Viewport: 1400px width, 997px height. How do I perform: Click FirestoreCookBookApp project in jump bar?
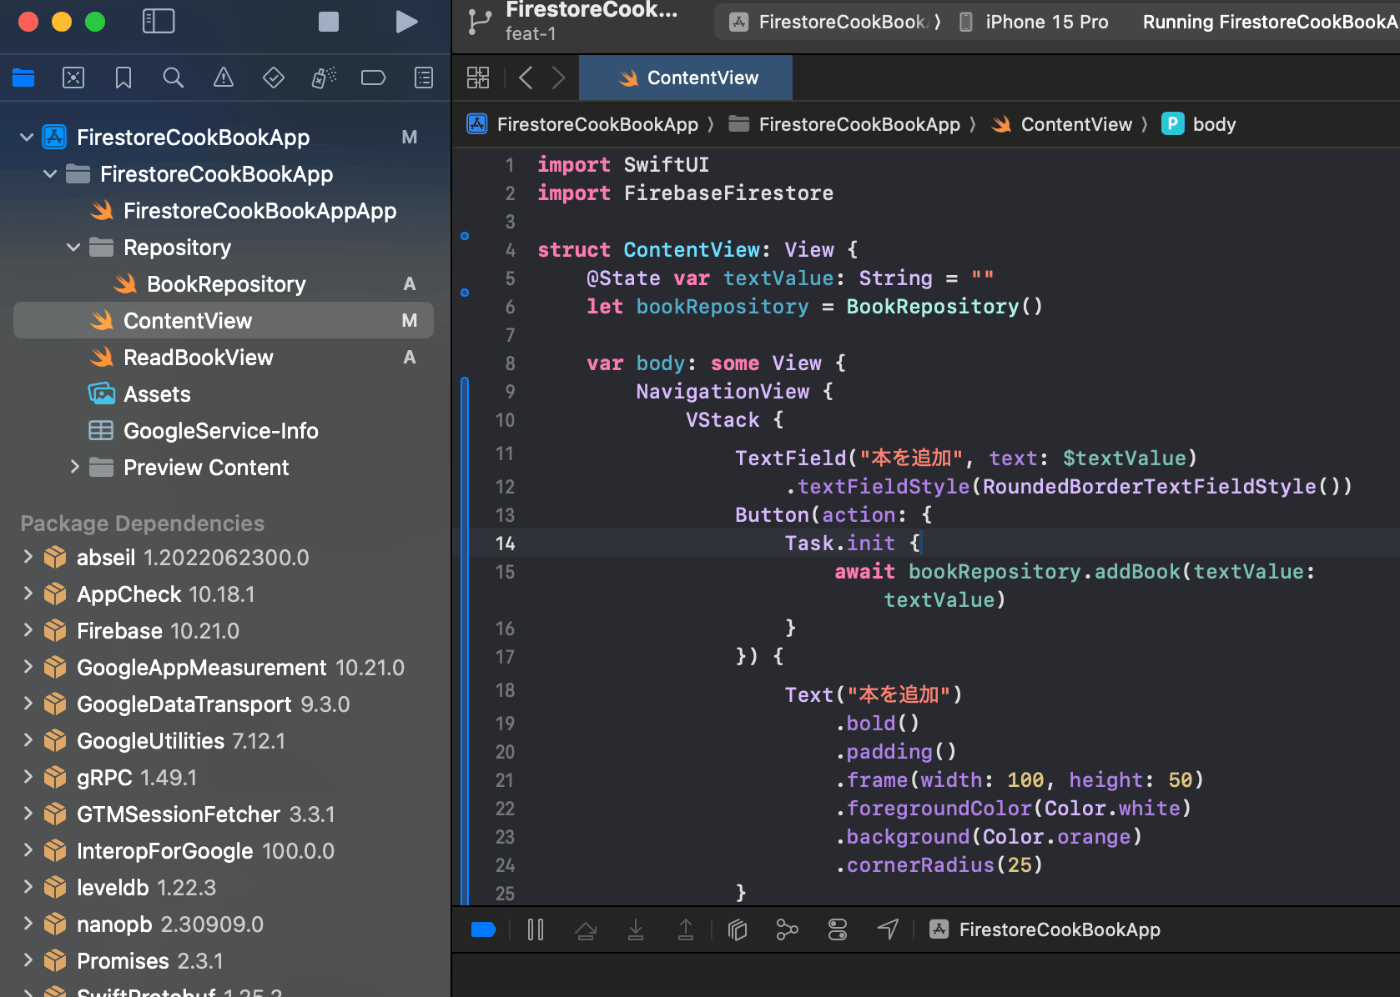point(584,124)
